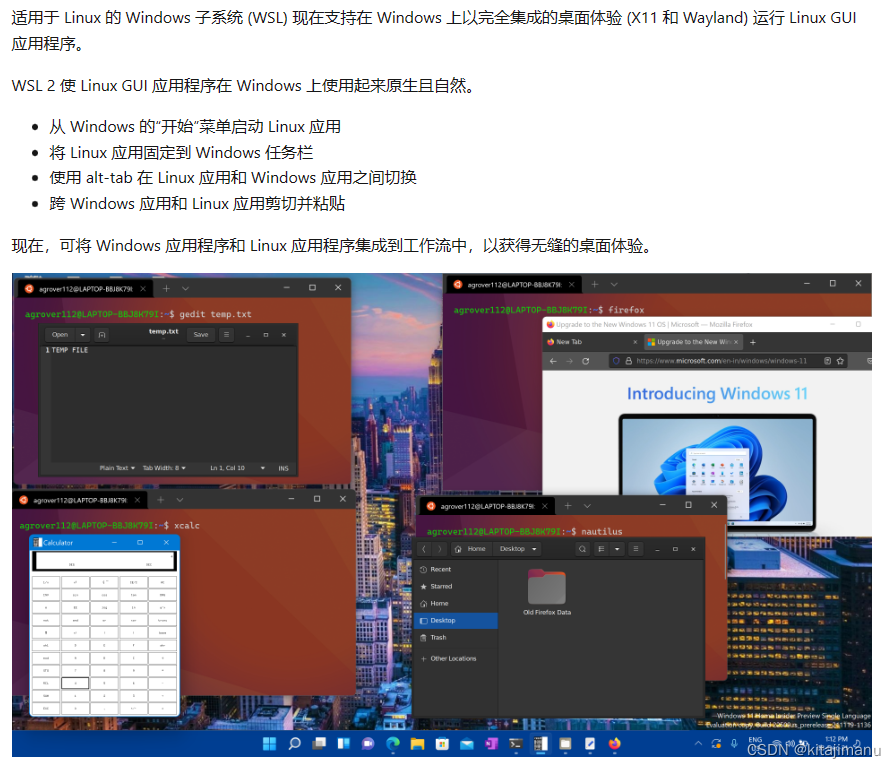The width and height of the screenshot is (896, 768).
Task: Launch Teams Chat from taskbar
Action: tap(368, 743)
